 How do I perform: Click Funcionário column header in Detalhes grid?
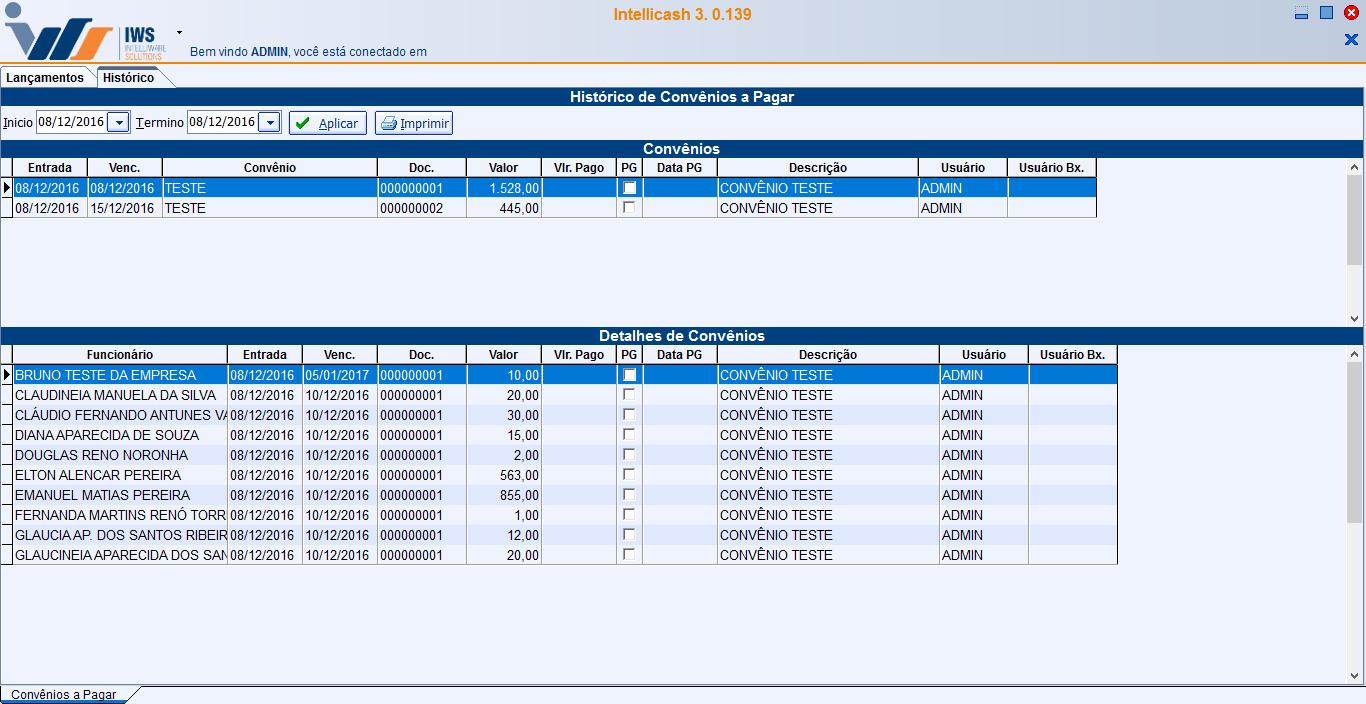click(x=120, y=355)
